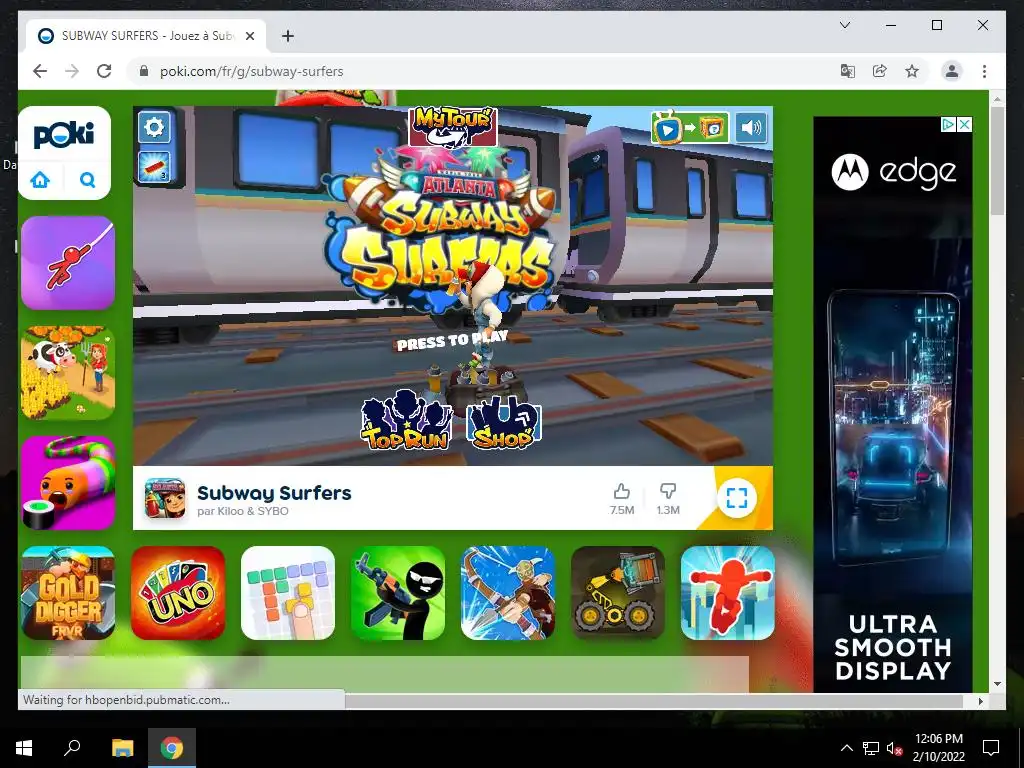
Task: Open the archer bow game thumbnail
Action: 508,593
